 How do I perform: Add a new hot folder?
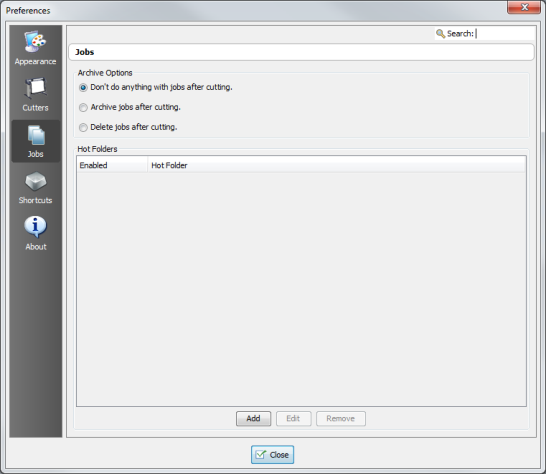[254, 418]
